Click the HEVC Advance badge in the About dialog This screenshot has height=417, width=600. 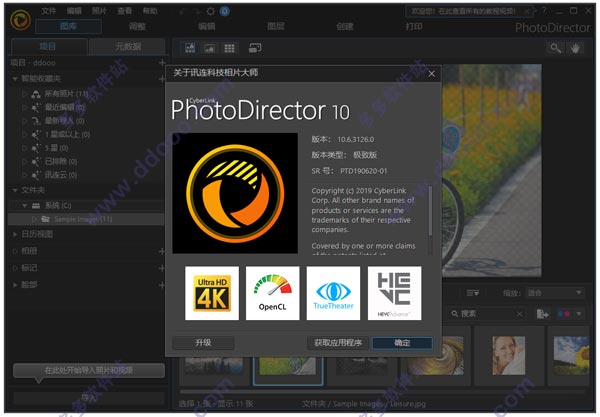coord(395,293)
